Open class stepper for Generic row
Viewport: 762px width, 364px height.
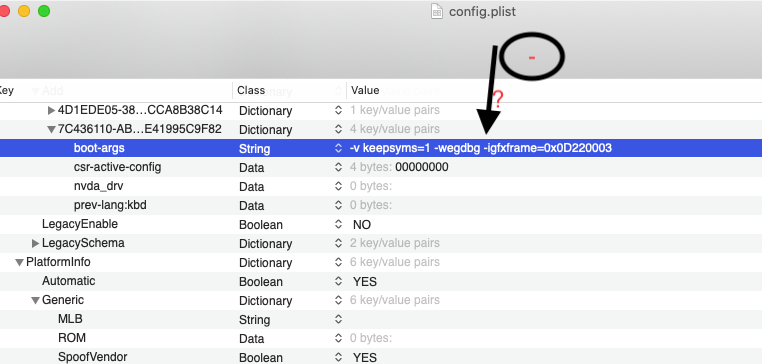(338, 300)
